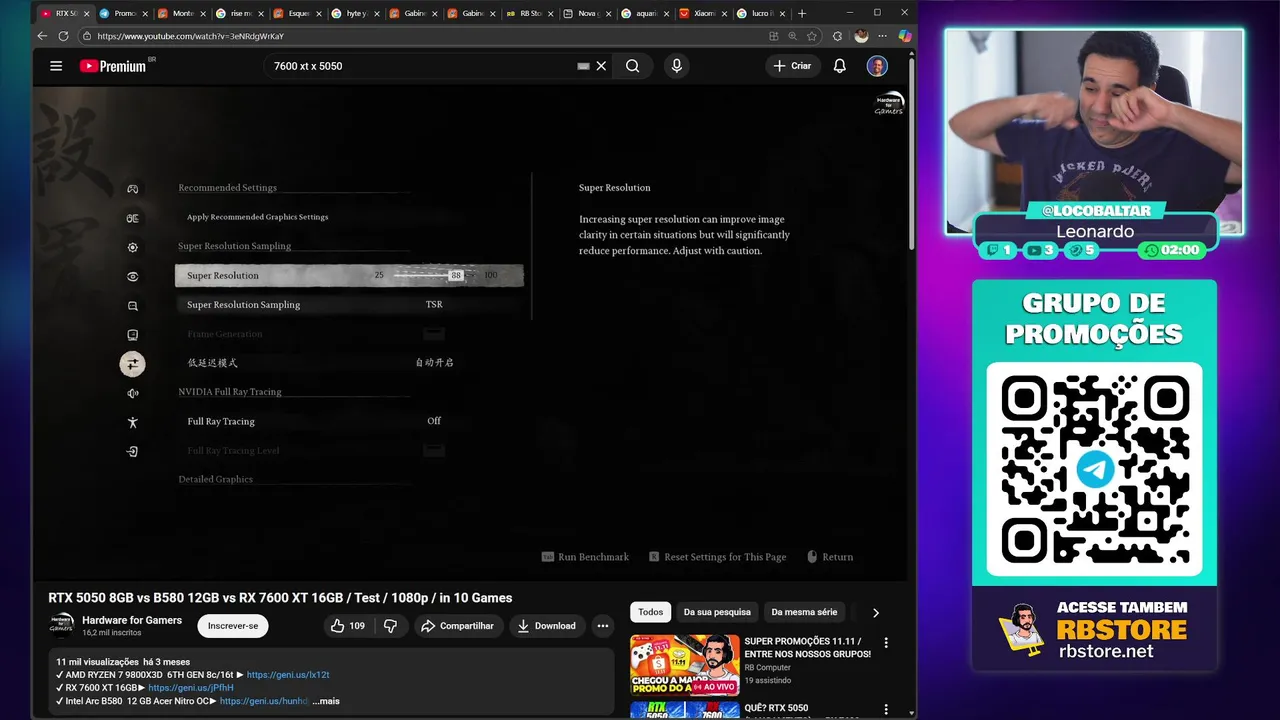Viewport: 1280px width, 720px height.
Task: Dislike the video
Action: click(x=390, y=626)
